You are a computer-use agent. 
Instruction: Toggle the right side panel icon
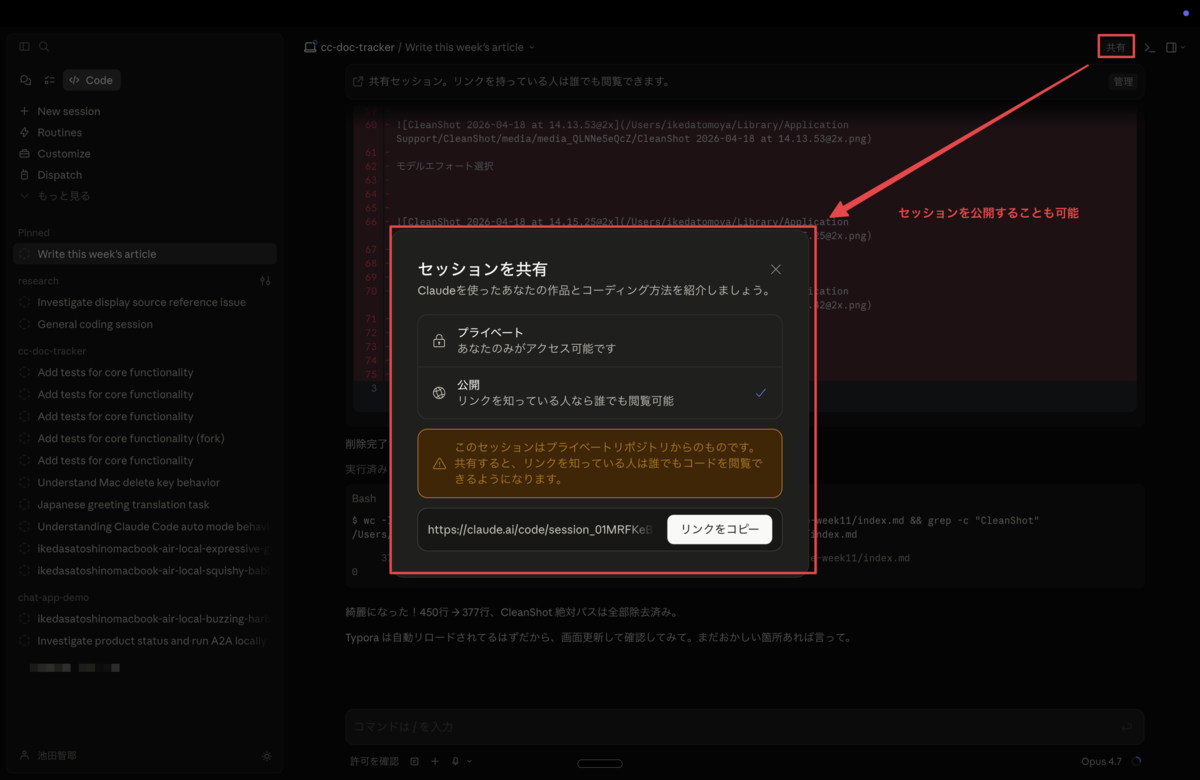pos(1170,47)
